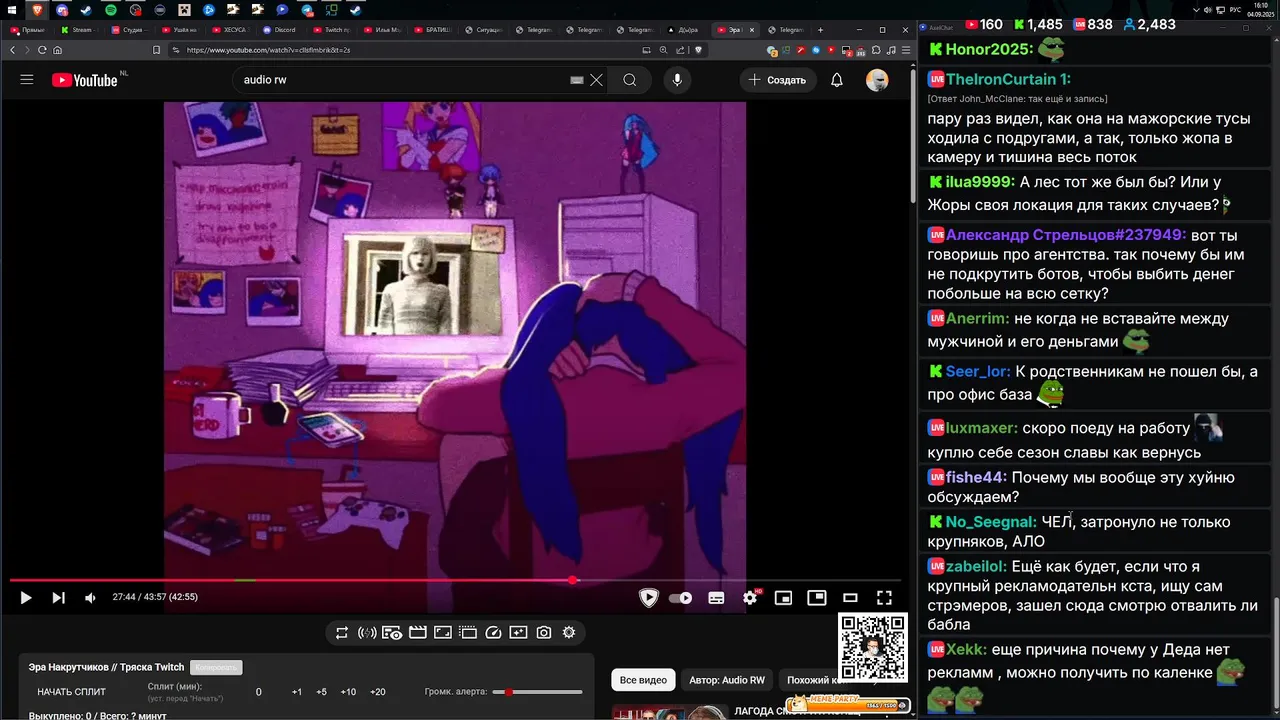Open the YouTube guide hamburger menu
This screenshot has height=720, width=1280.
coord(27,80)
